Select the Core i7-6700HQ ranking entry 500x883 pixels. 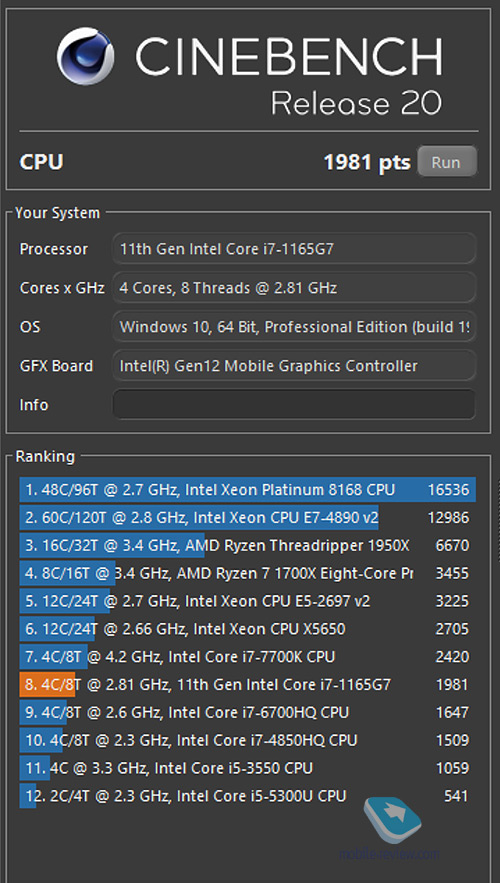click(248, 712)
